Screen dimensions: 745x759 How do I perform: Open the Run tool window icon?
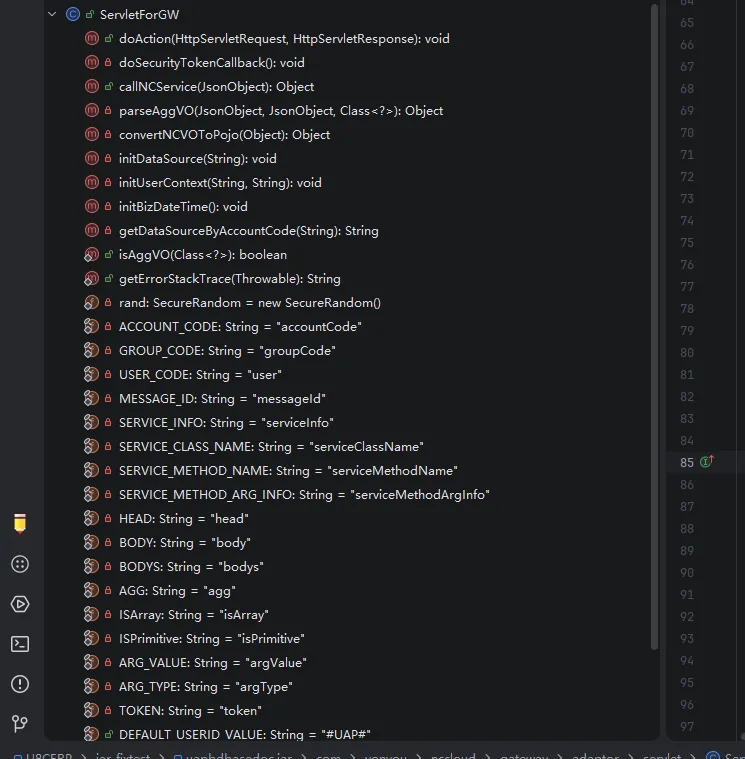point(20,604)
